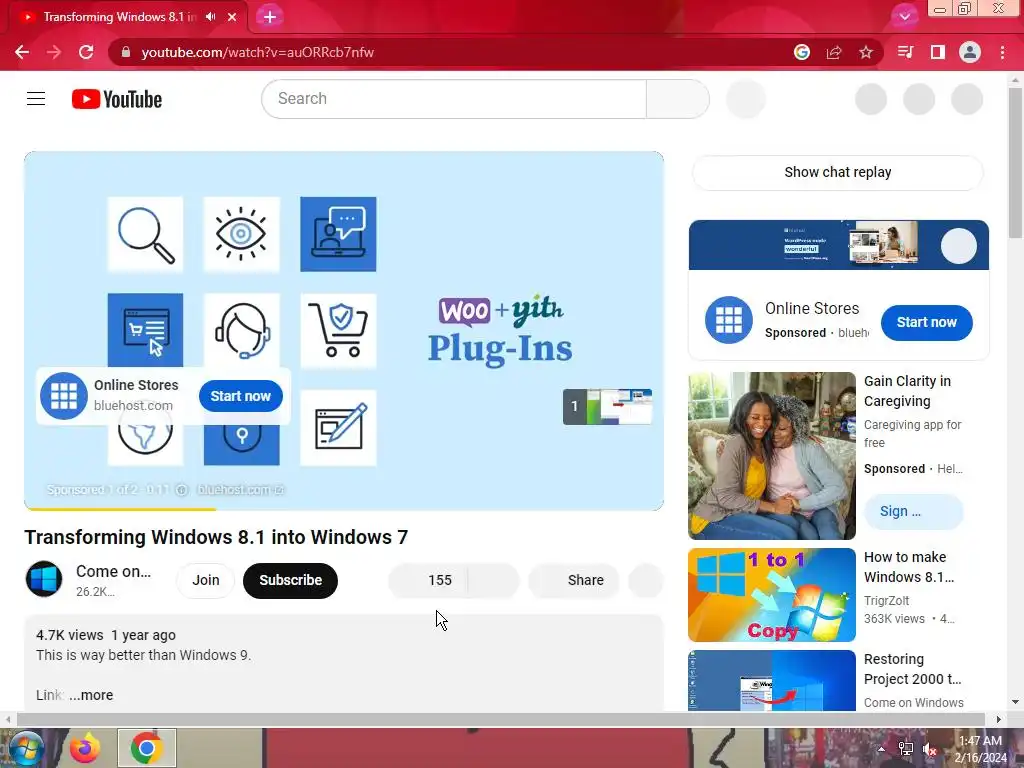The height and width of the screenshot is (768, 1024).
Task: Open the next-ad thumbnail numbered 1 in player
Action: click(607, 406)
